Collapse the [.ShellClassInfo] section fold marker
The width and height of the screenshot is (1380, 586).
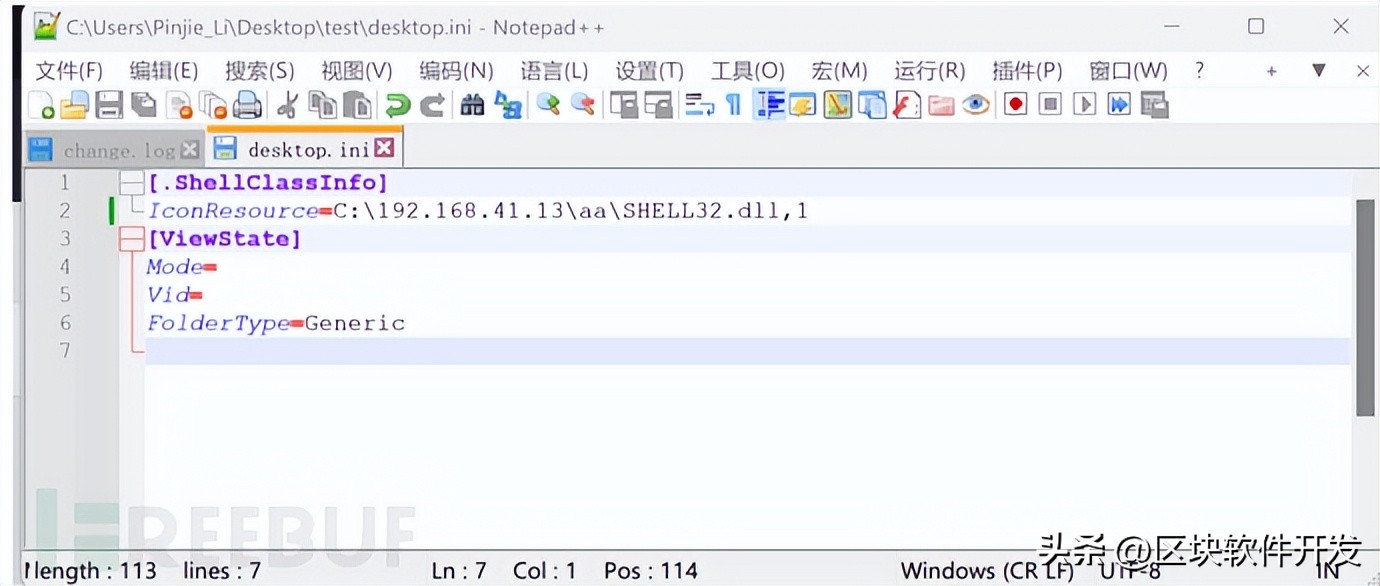pos(131,183)
